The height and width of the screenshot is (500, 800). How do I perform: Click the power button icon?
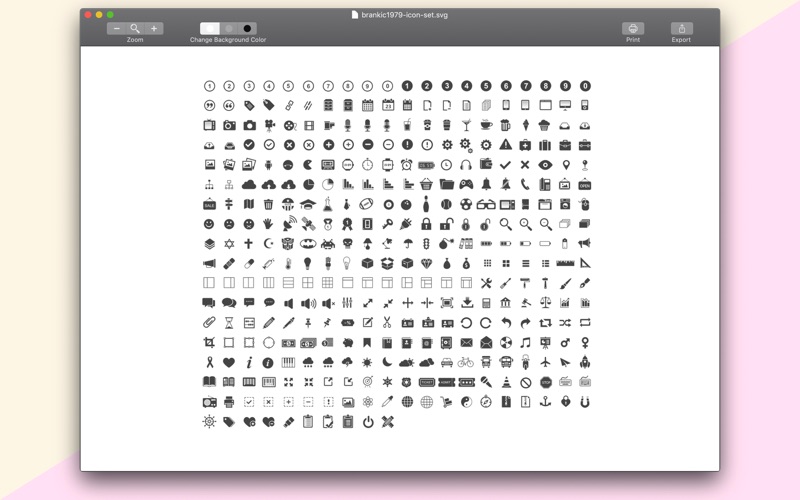368,422
